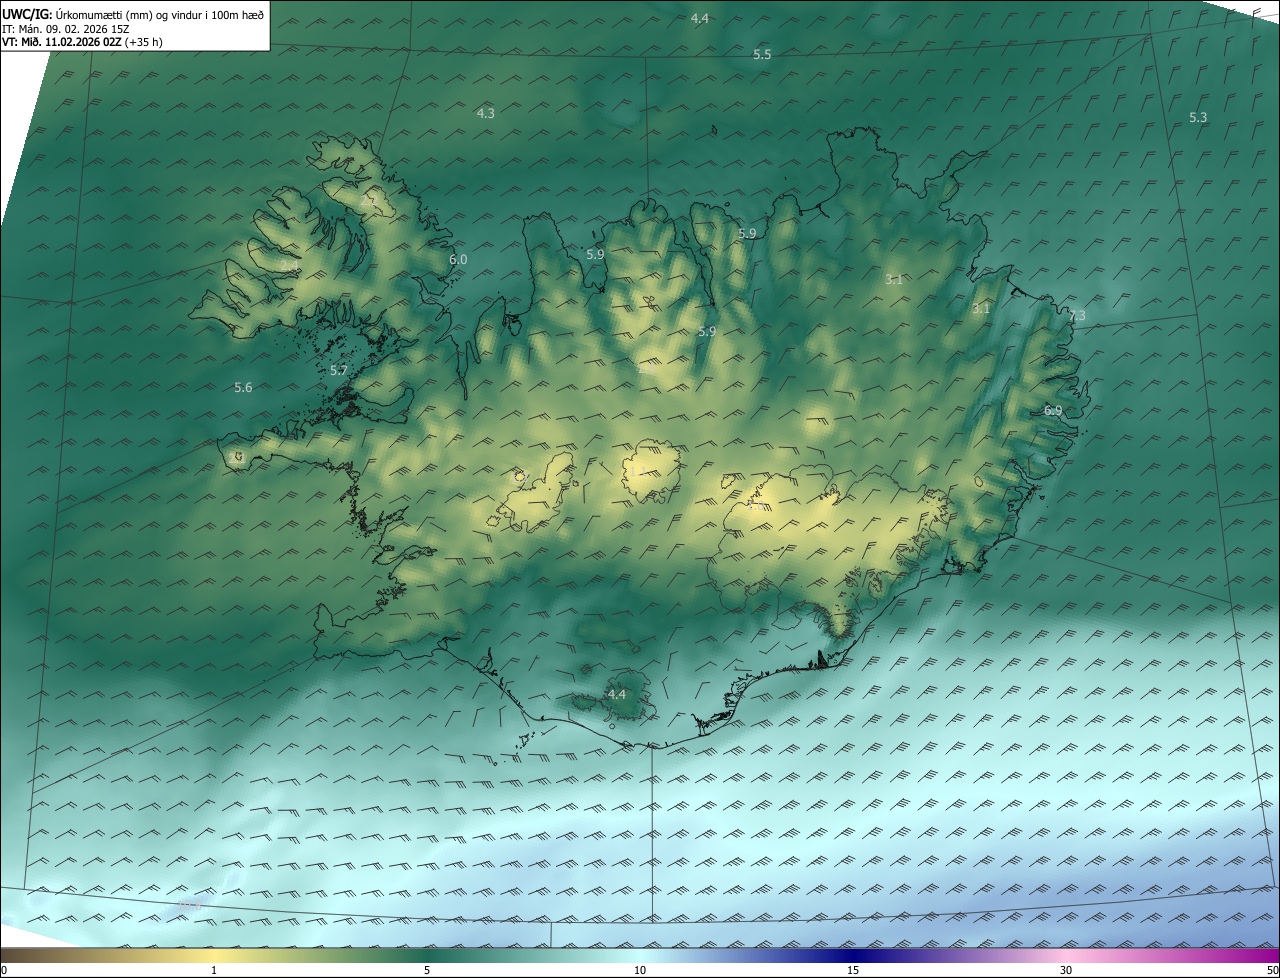Click the '10' tick label of the color scale
The height and width of the screenshot is (978, 1280).
(640, 970)
